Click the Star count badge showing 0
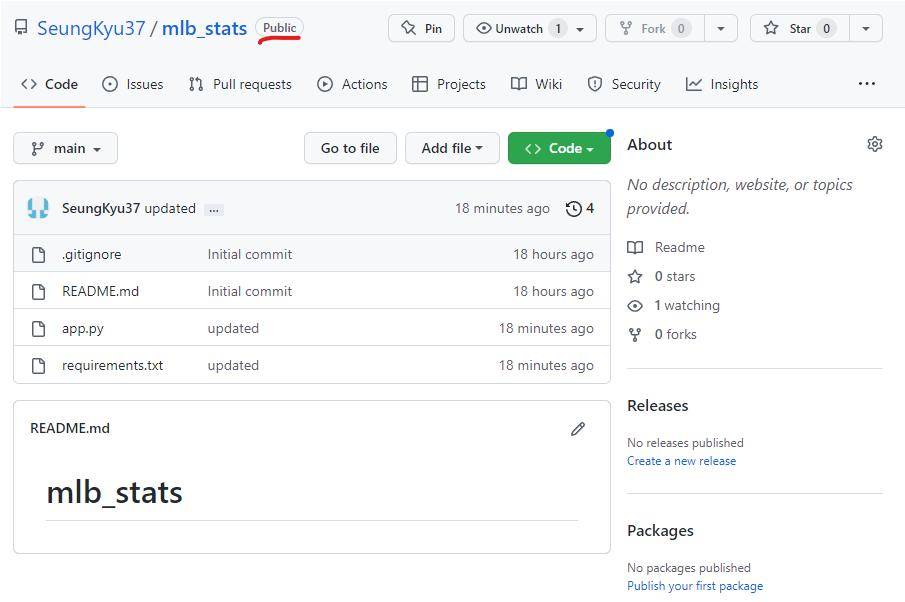905x602 pixels. coord(827,28)
